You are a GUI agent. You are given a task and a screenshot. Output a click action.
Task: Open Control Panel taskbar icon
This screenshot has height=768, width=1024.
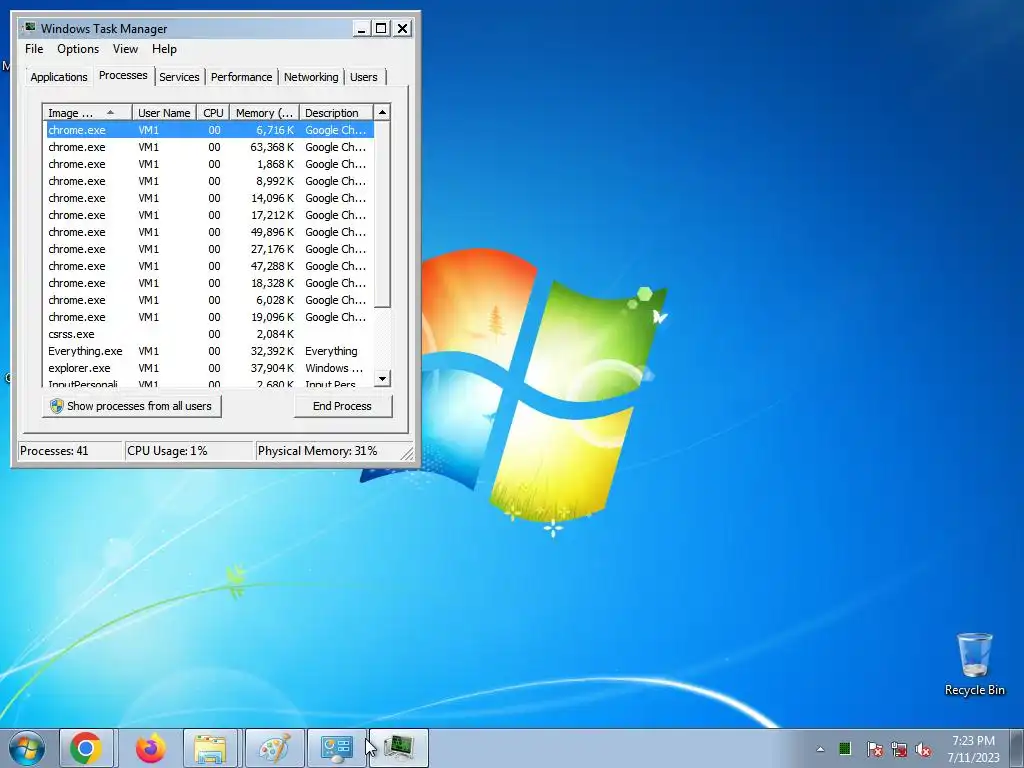click(336, 748)
